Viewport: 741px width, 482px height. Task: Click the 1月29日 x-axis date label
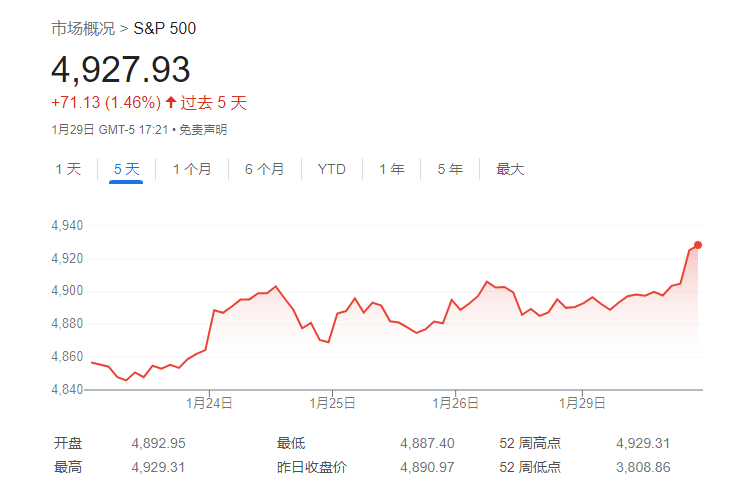[x=582, y=403]
